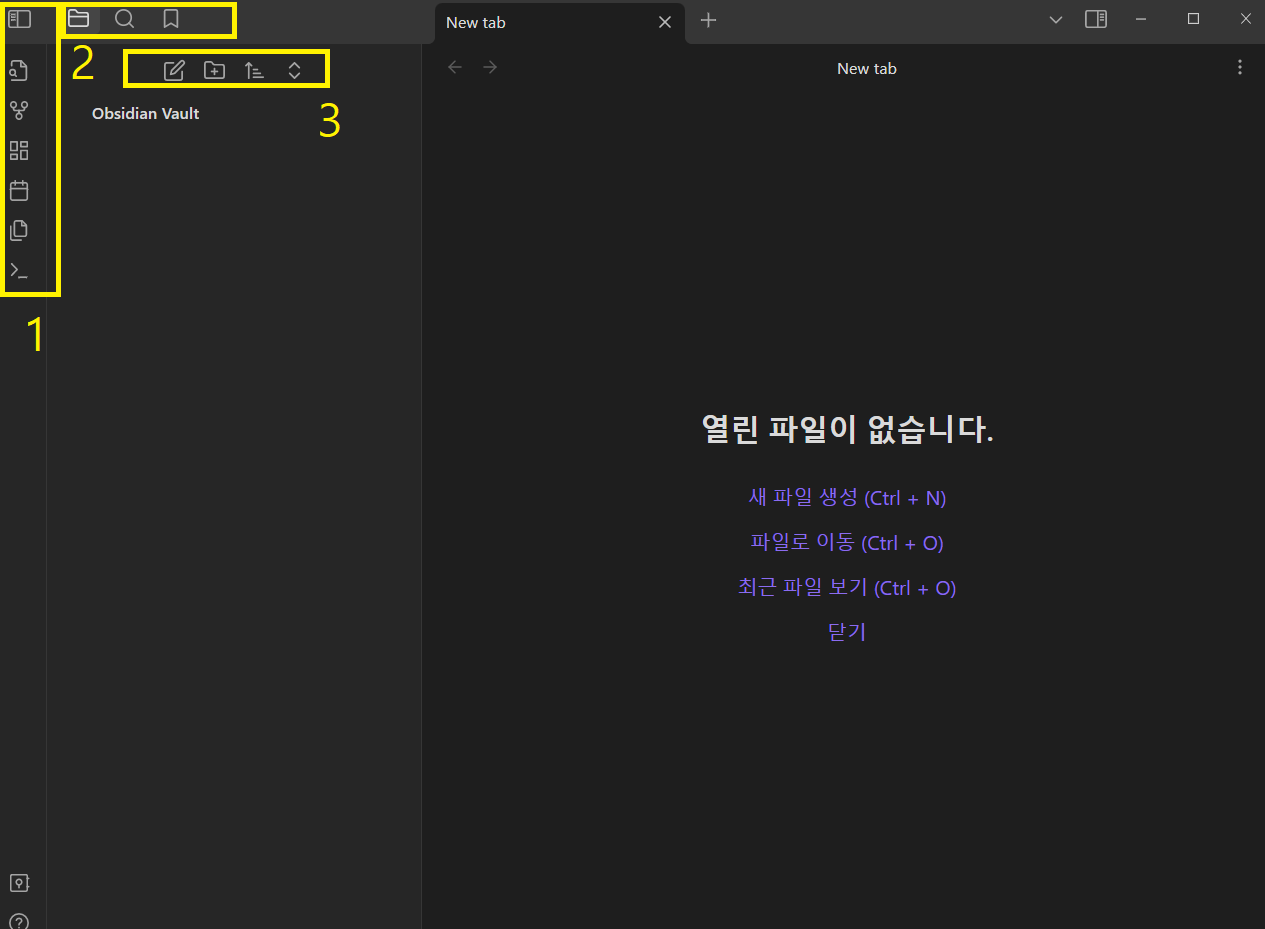Click the '파일로 이동 (Ctrl + O)' link

tap(847, 543)
